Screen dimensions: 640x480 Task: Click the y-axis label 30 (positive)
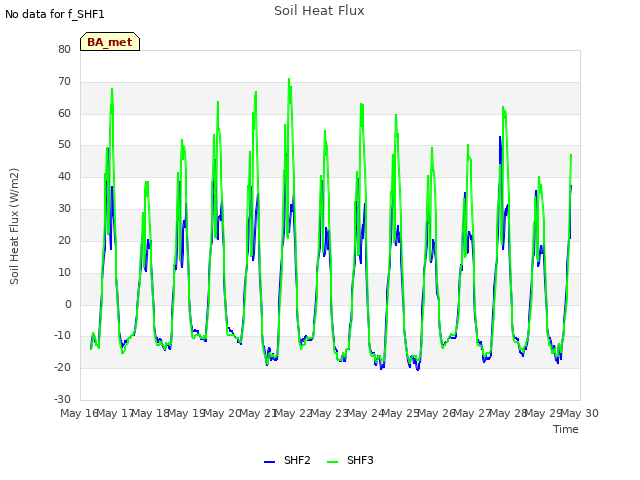pos(64,209)
